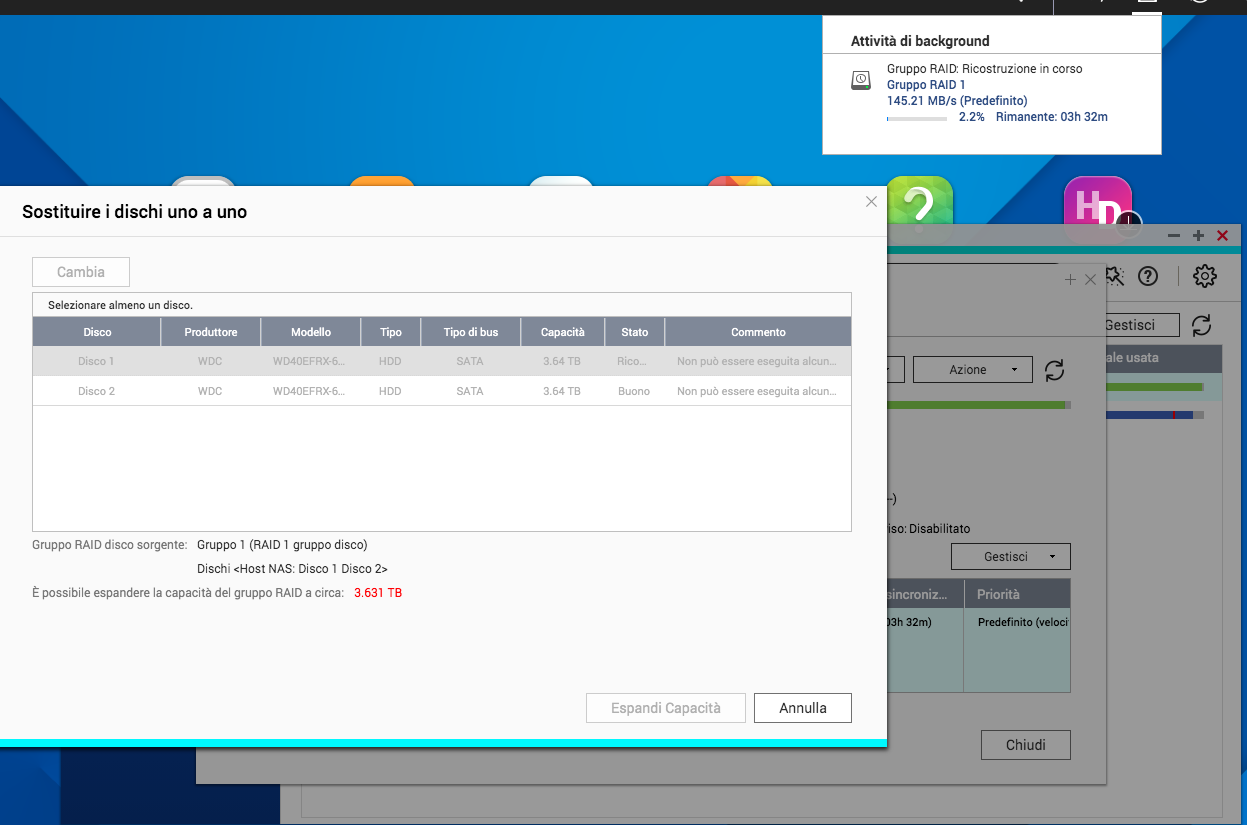
Task: Click the refresh icon next to Azione dropdown
Action: [1054, 370]
